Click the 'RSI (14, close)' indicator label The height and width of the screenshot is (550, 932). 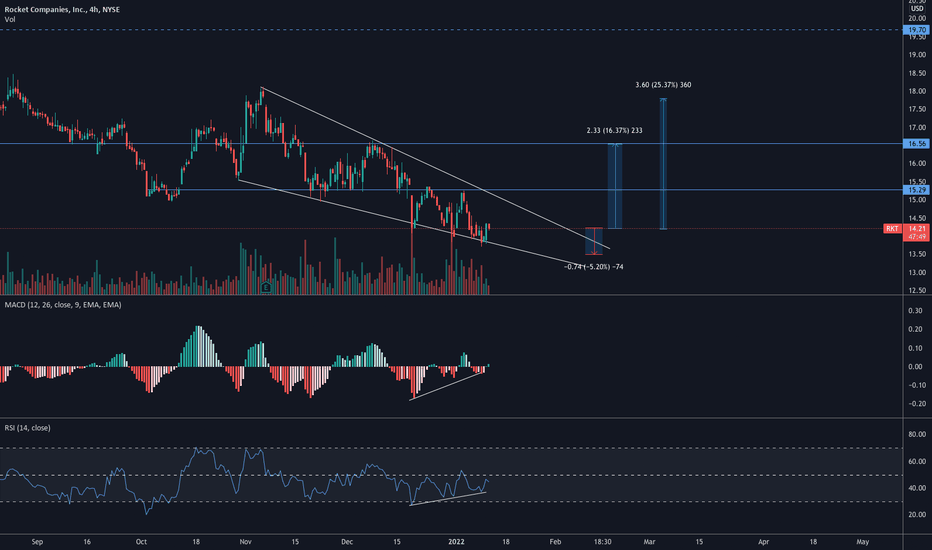(x=27, y=428)
